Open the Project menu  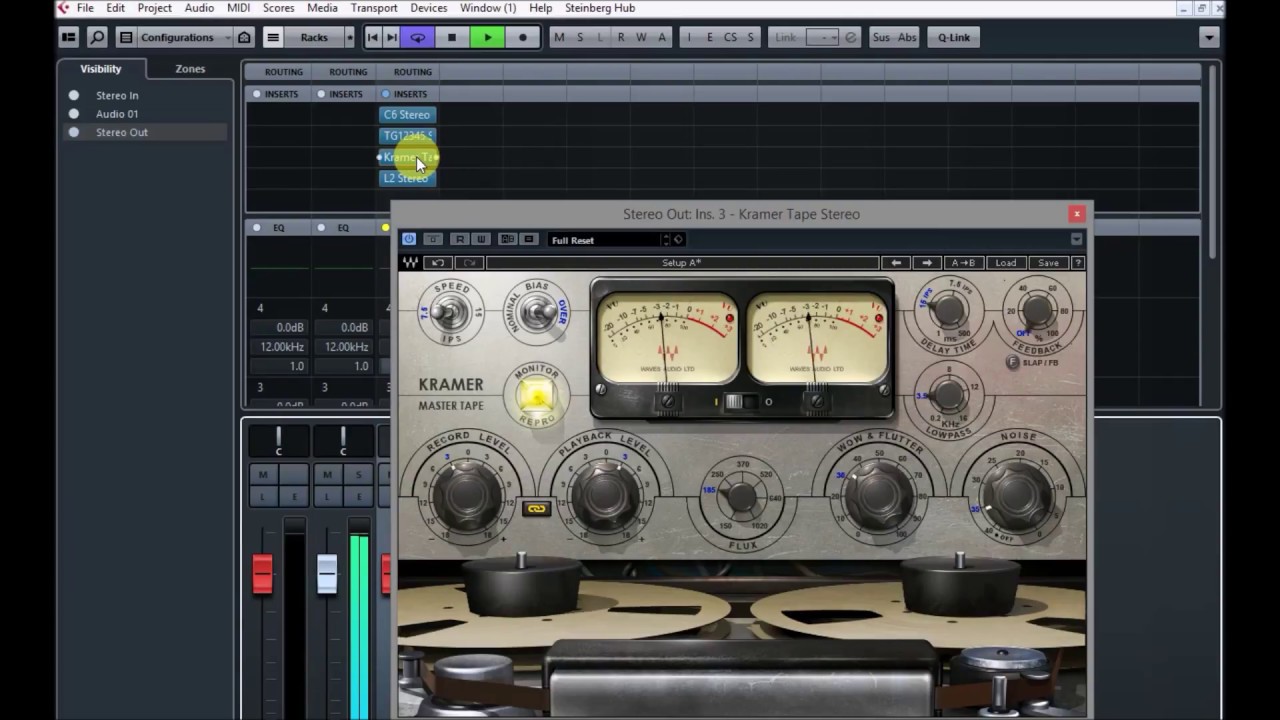tap(154, 8)
